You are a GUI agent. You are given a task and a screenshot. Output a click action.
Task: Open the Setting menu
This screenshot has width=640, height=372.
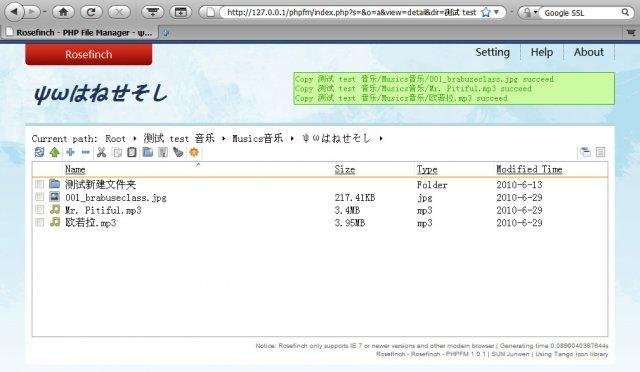(492, 52)
